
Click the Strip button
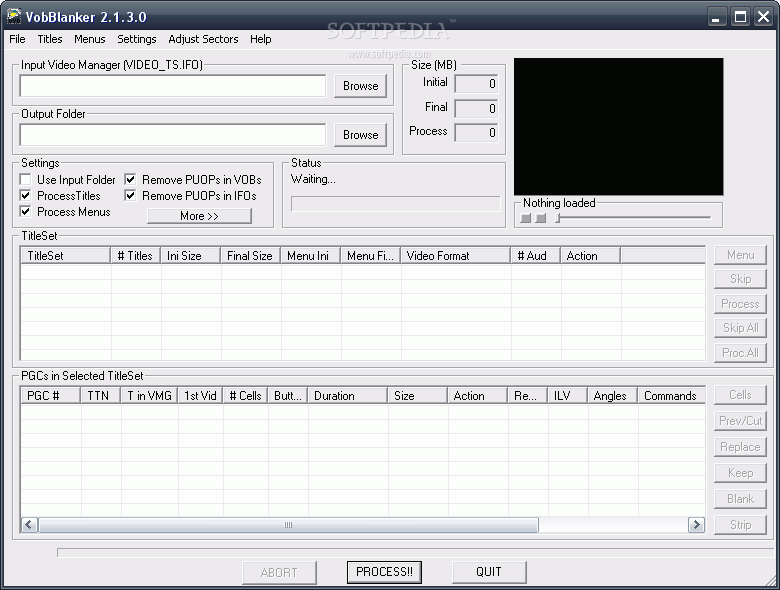click(740, 525)
